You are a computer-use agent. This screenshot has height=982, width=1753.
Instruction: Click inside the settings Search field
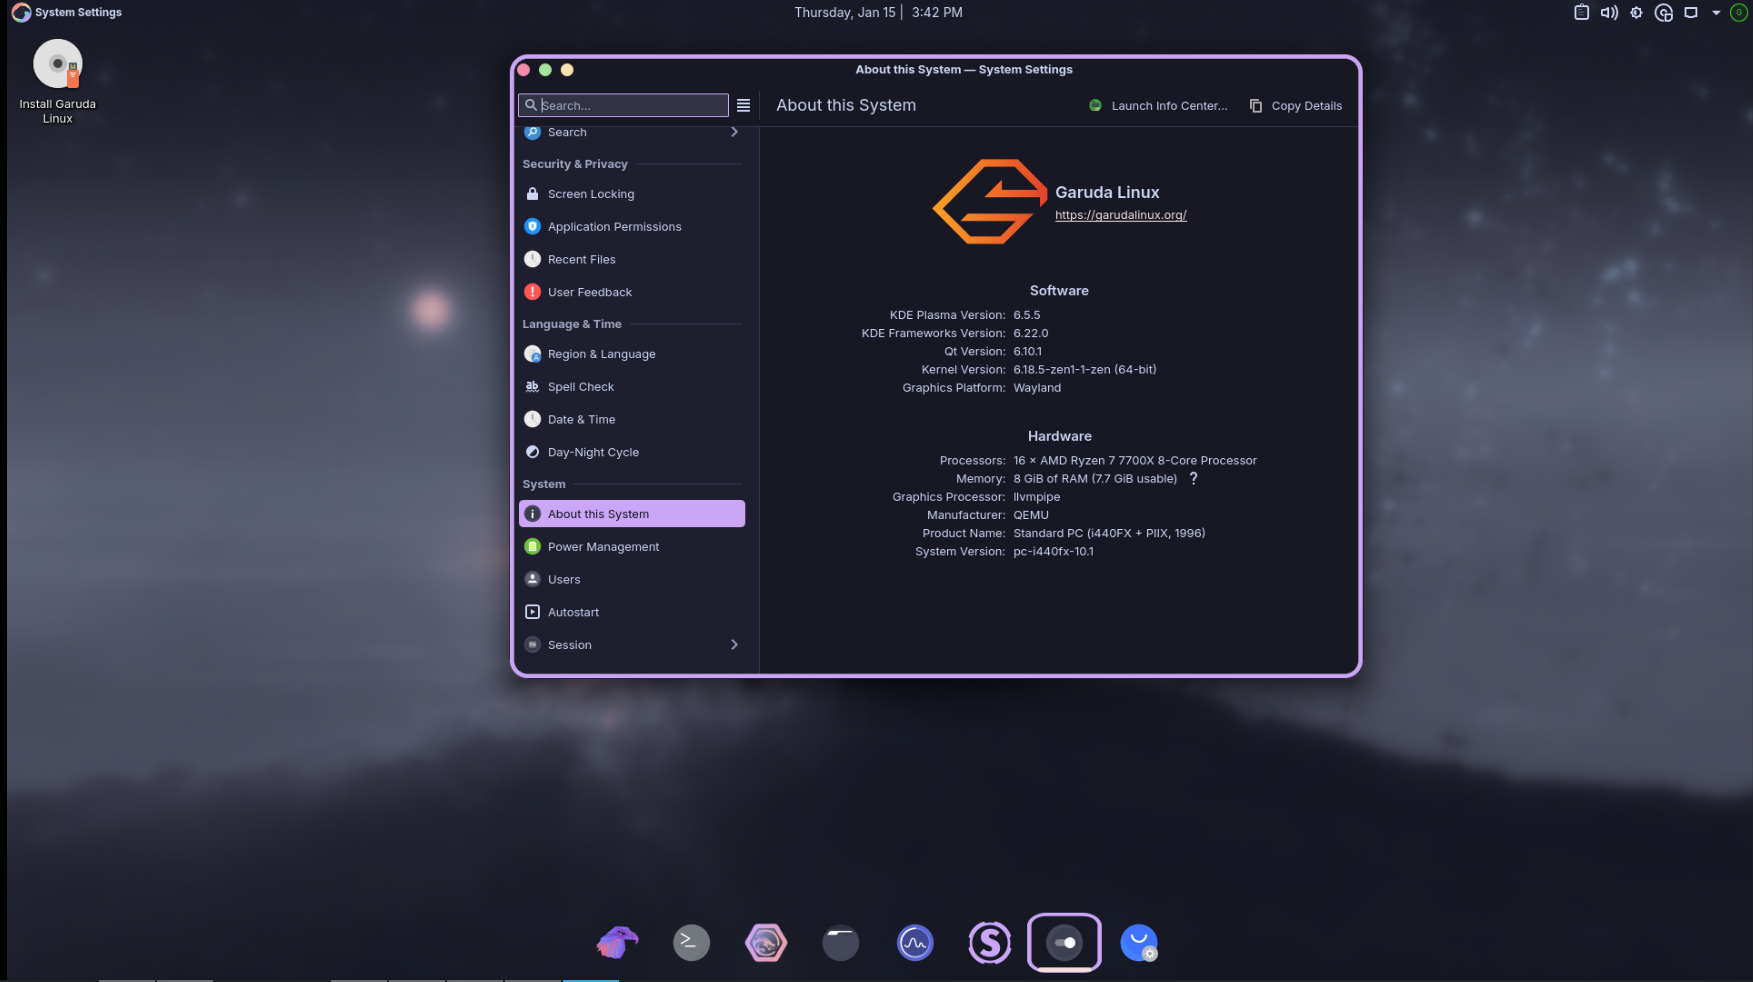click(623, 105)
